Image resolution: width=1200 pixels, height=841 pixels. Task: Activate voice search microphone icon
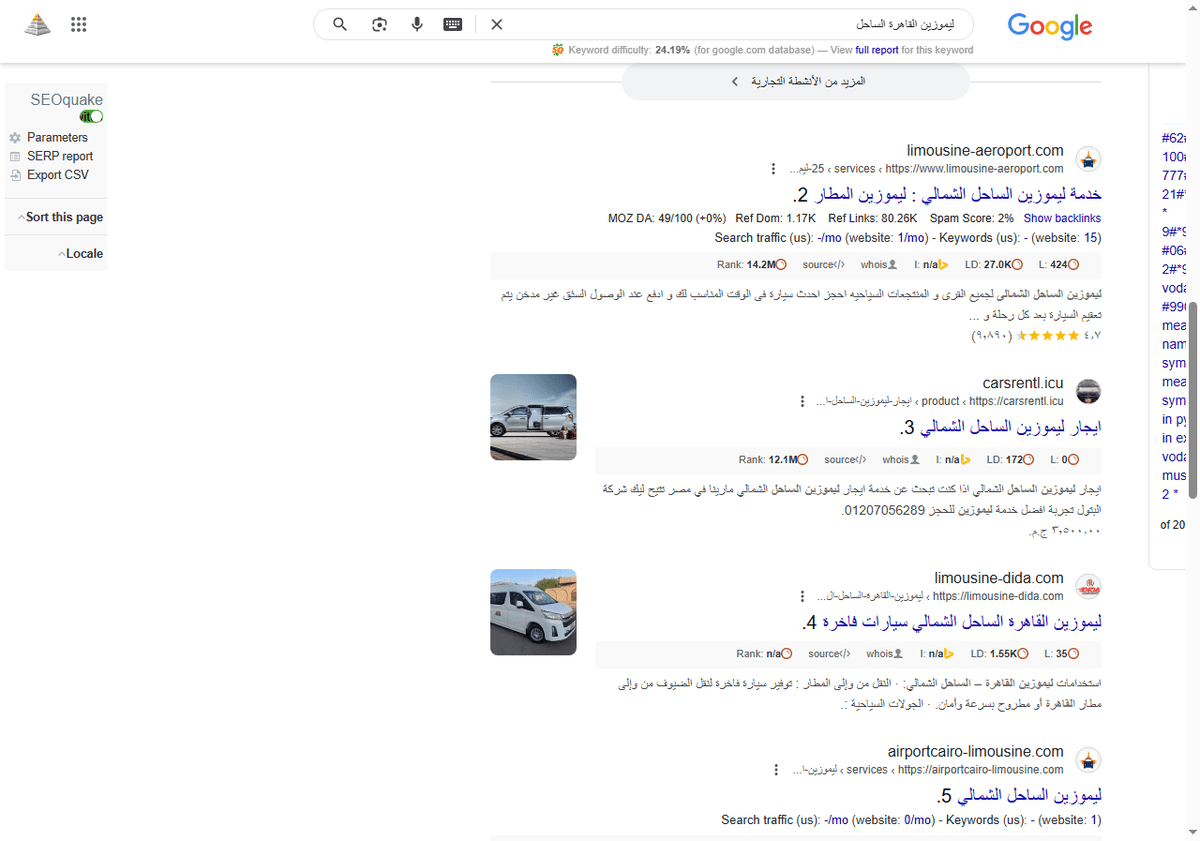click(x=417, y=24)
